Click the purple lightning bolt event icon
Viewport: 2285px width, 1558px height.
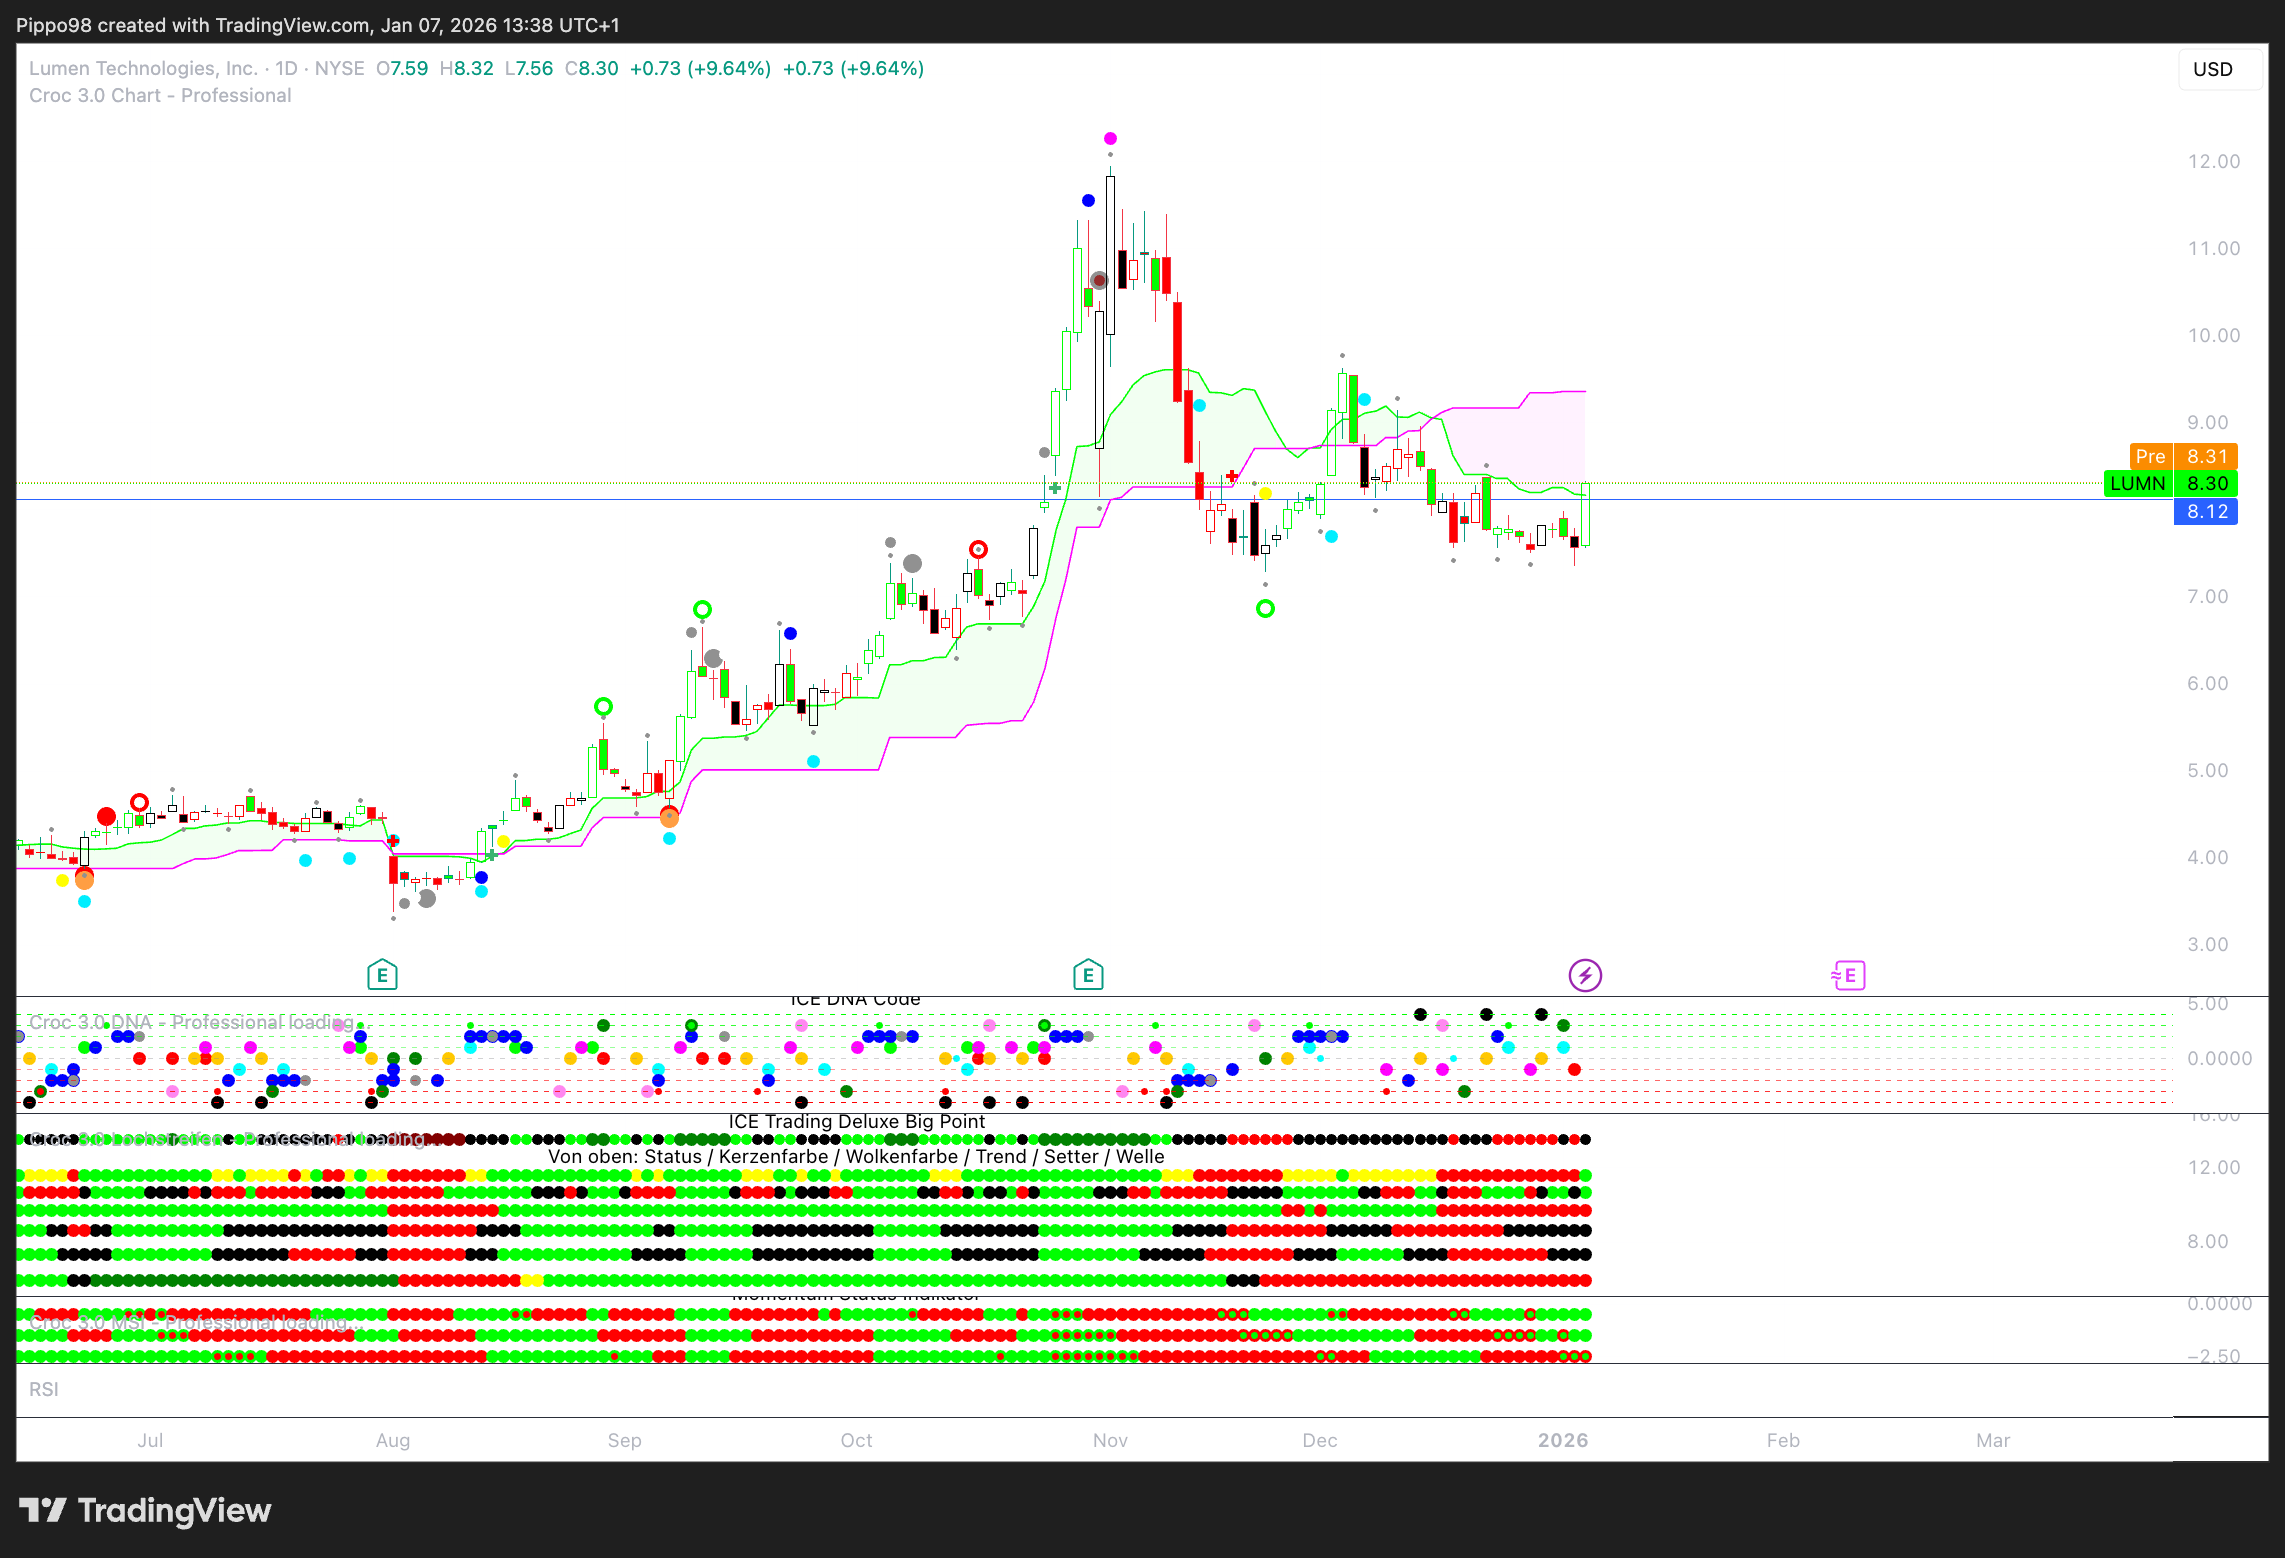(x=1585, y=974)
